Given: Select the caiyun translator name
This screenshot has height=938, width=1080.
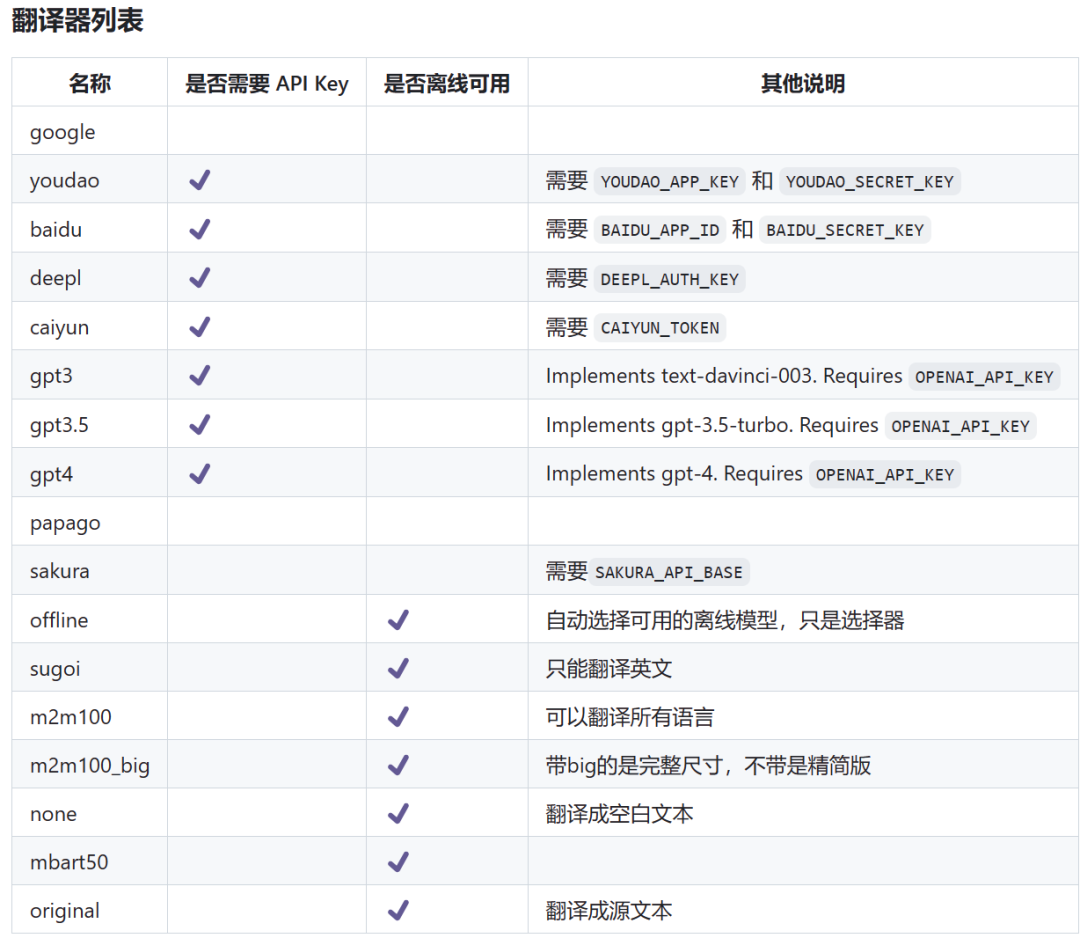Looking at the screenshot, I should coord(59,328).
